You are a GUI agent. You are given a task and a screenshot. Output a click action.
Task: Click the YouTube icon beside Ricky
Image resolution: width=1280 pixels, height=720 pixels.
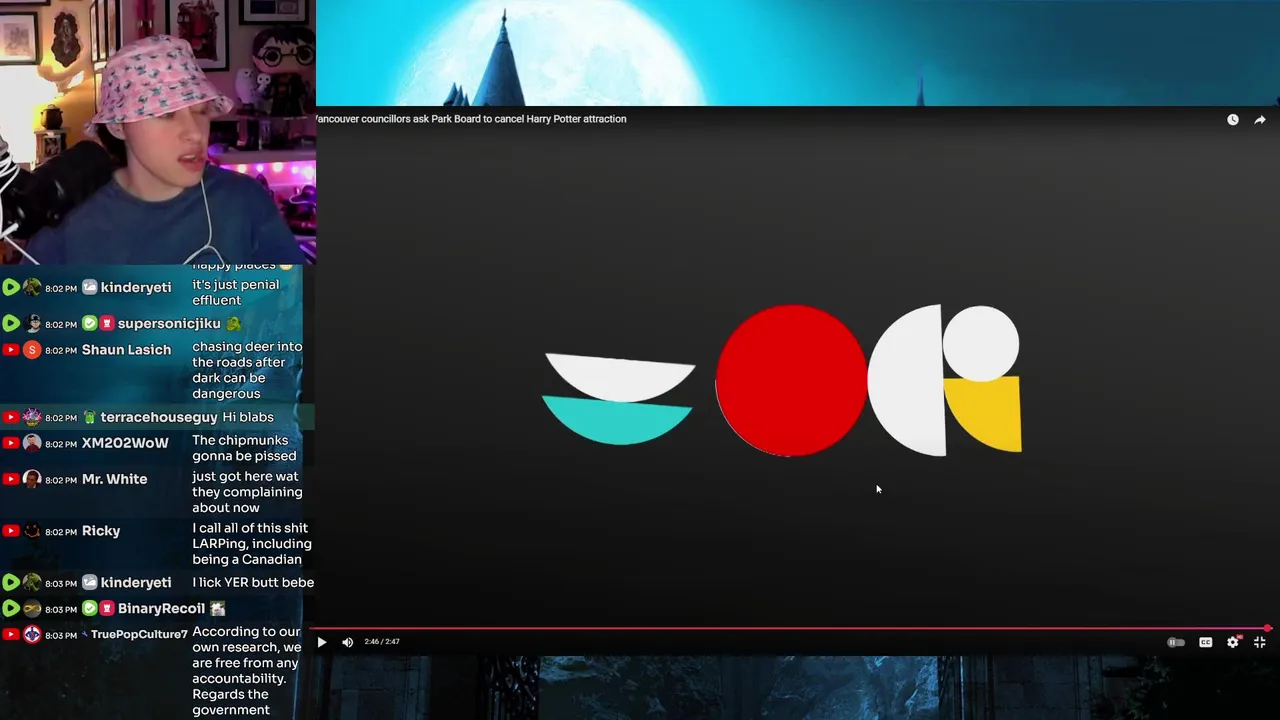(x=11, y=532)
